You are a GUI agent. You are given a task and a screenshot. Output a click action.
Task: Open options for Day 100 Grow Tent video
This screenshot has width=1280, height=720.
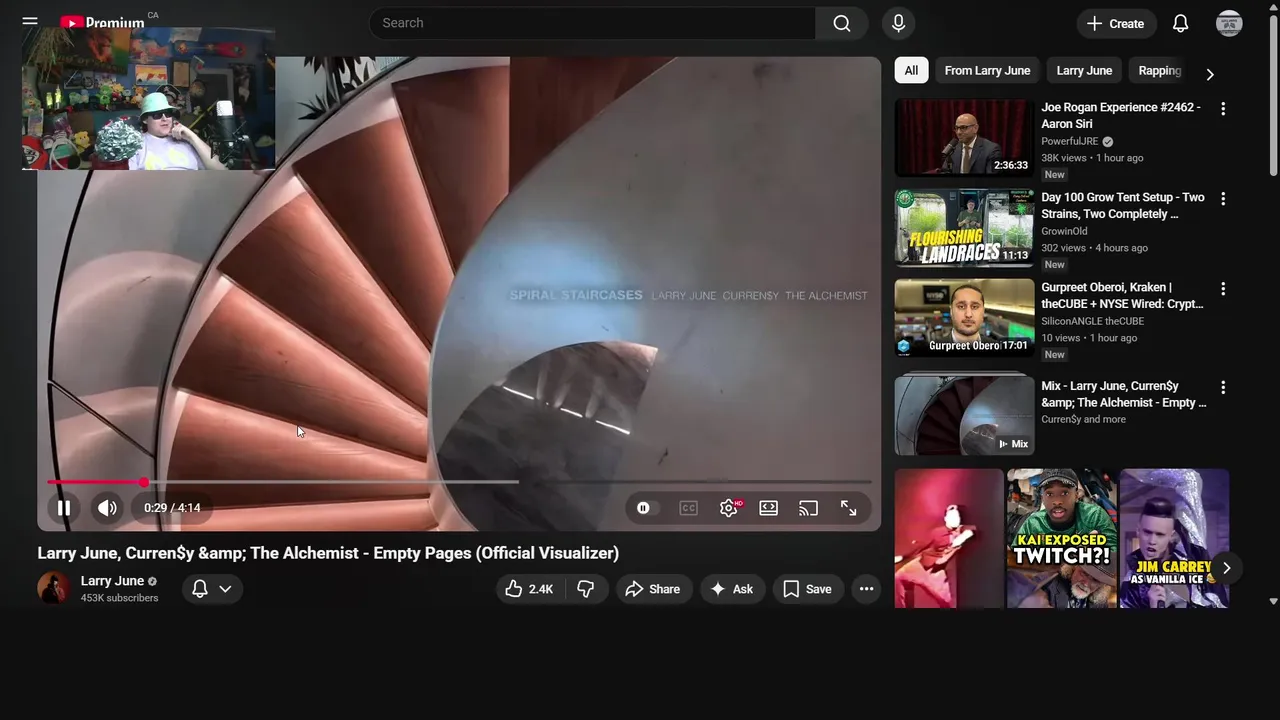tap(1222, 198)
